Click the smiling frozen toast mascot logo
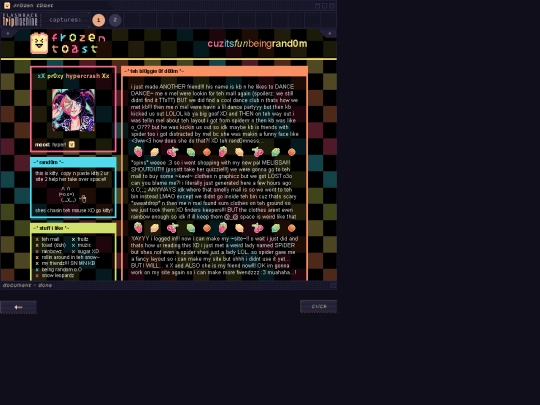The height and width of the screenshot is (405, 540). 39,43
